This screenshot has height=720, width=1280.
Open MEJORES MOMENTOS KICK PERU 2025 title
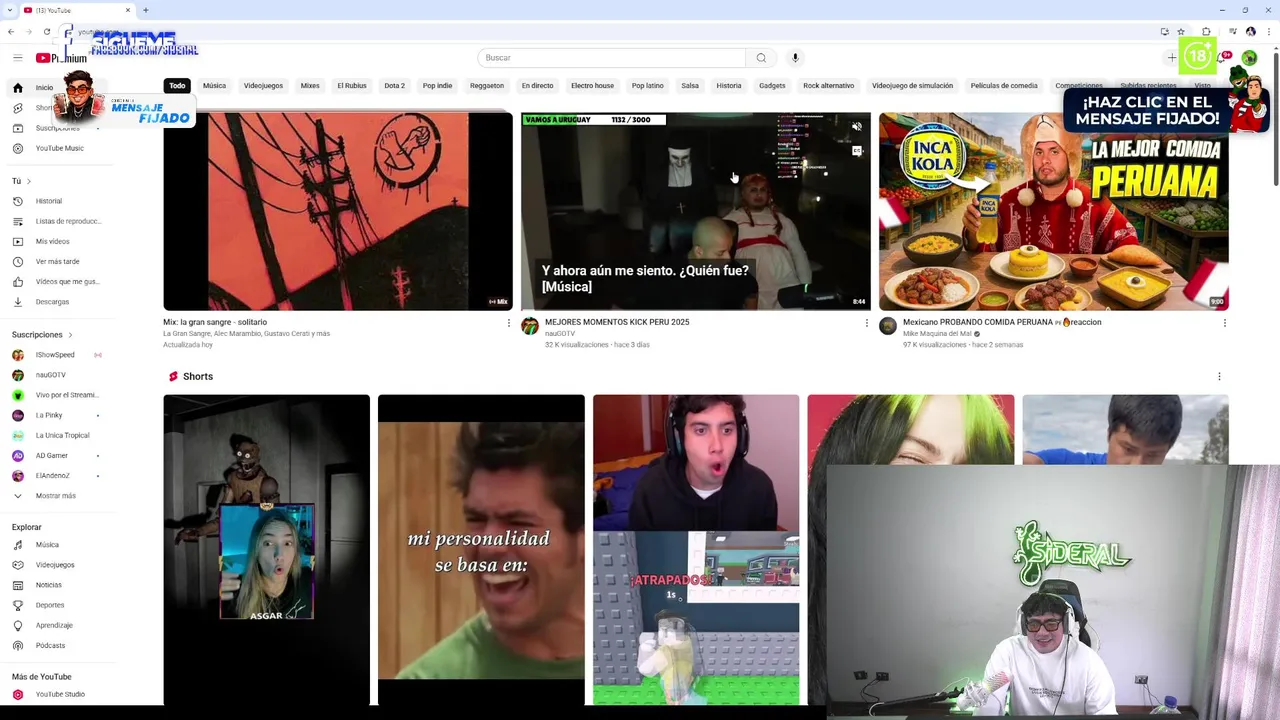coord(617,322)
